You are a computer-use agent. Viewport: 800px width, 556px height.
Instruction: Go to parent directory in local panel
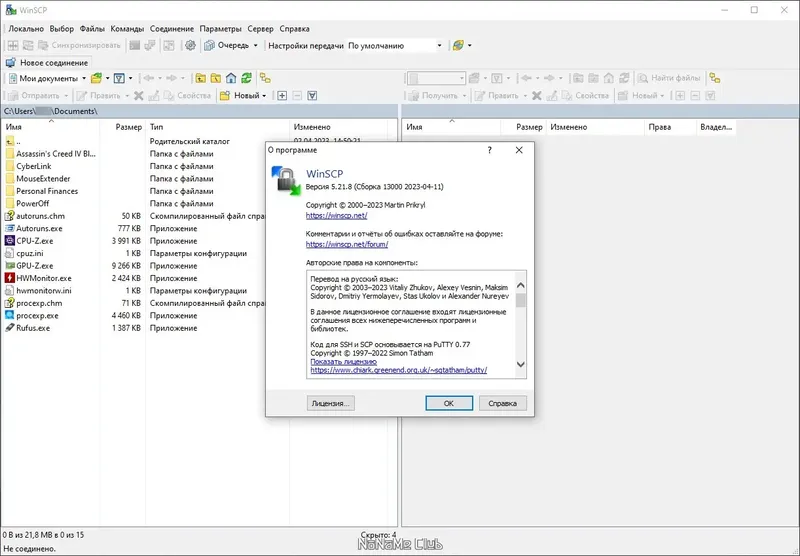201,78
